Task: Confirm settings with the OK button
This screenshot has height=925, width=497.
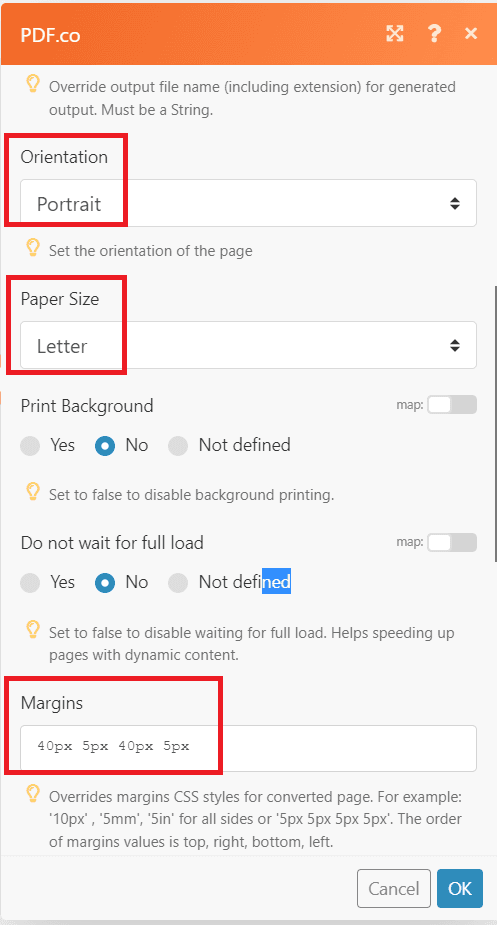Action: click(460, 888)
